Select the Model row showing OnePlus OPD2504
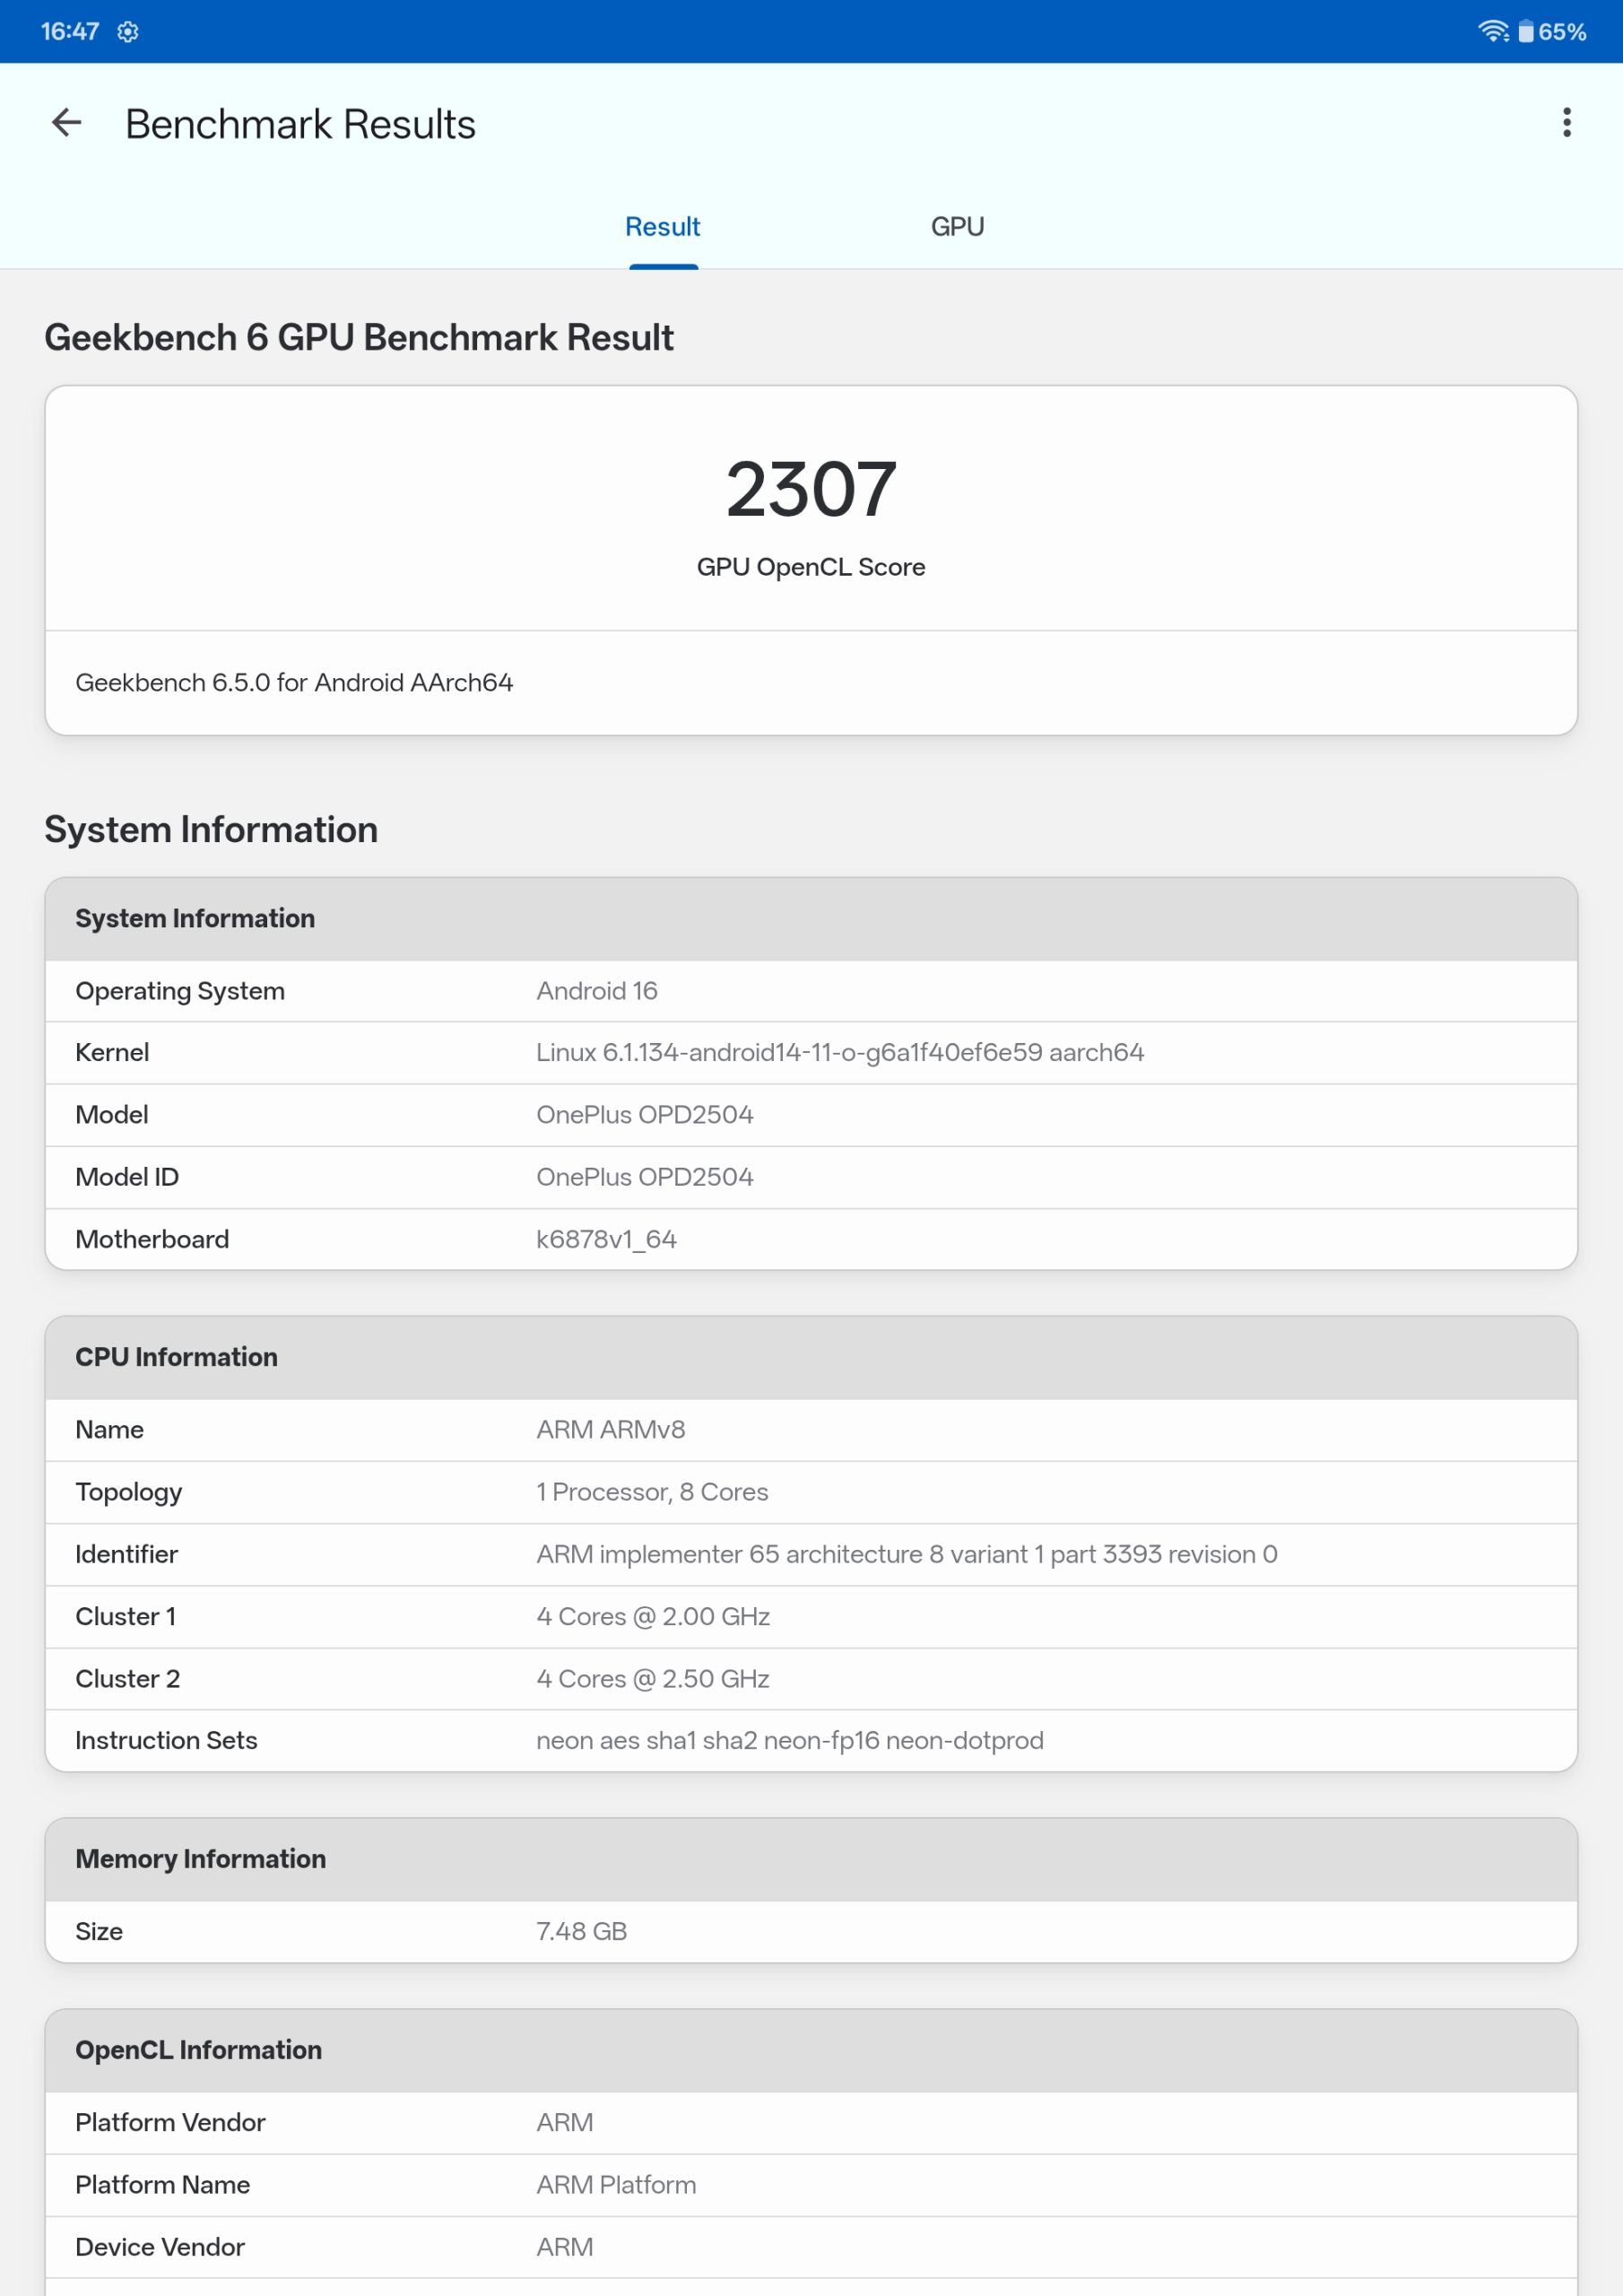 tap(811, 1114)
